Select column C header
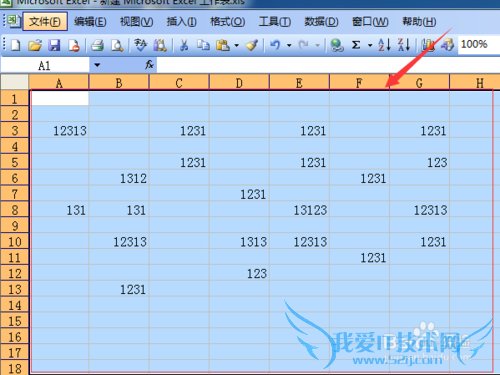This screenshot has height=375, width=500. [179, 82]
